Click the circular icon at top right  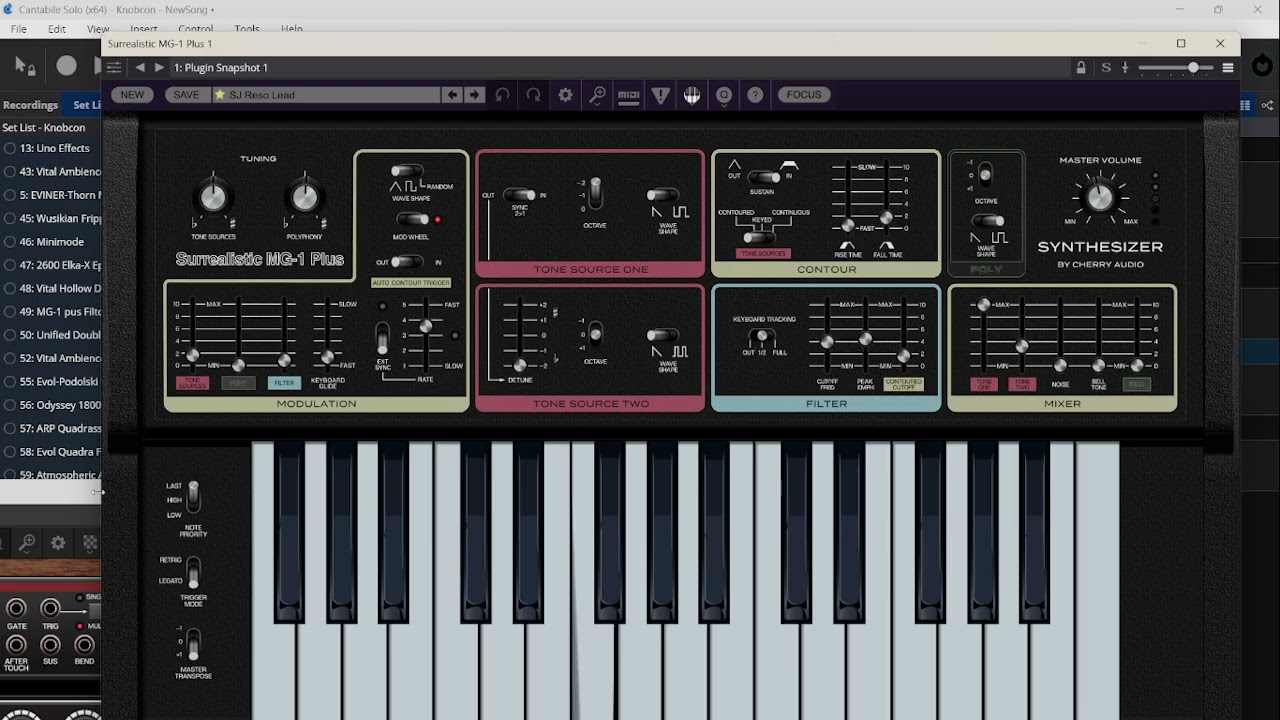pyautogui.click(x=1262, y=66)
